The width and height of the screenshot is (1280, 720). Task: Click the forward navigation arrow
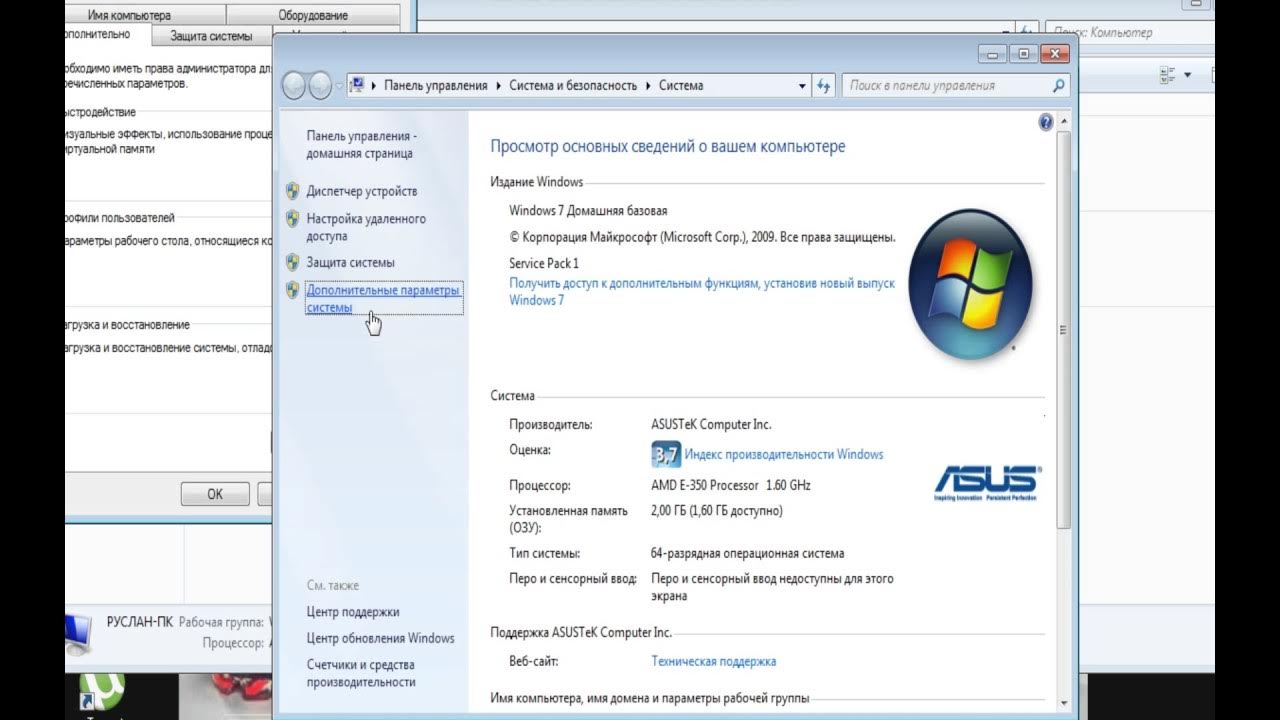click(x=320, y=86)
